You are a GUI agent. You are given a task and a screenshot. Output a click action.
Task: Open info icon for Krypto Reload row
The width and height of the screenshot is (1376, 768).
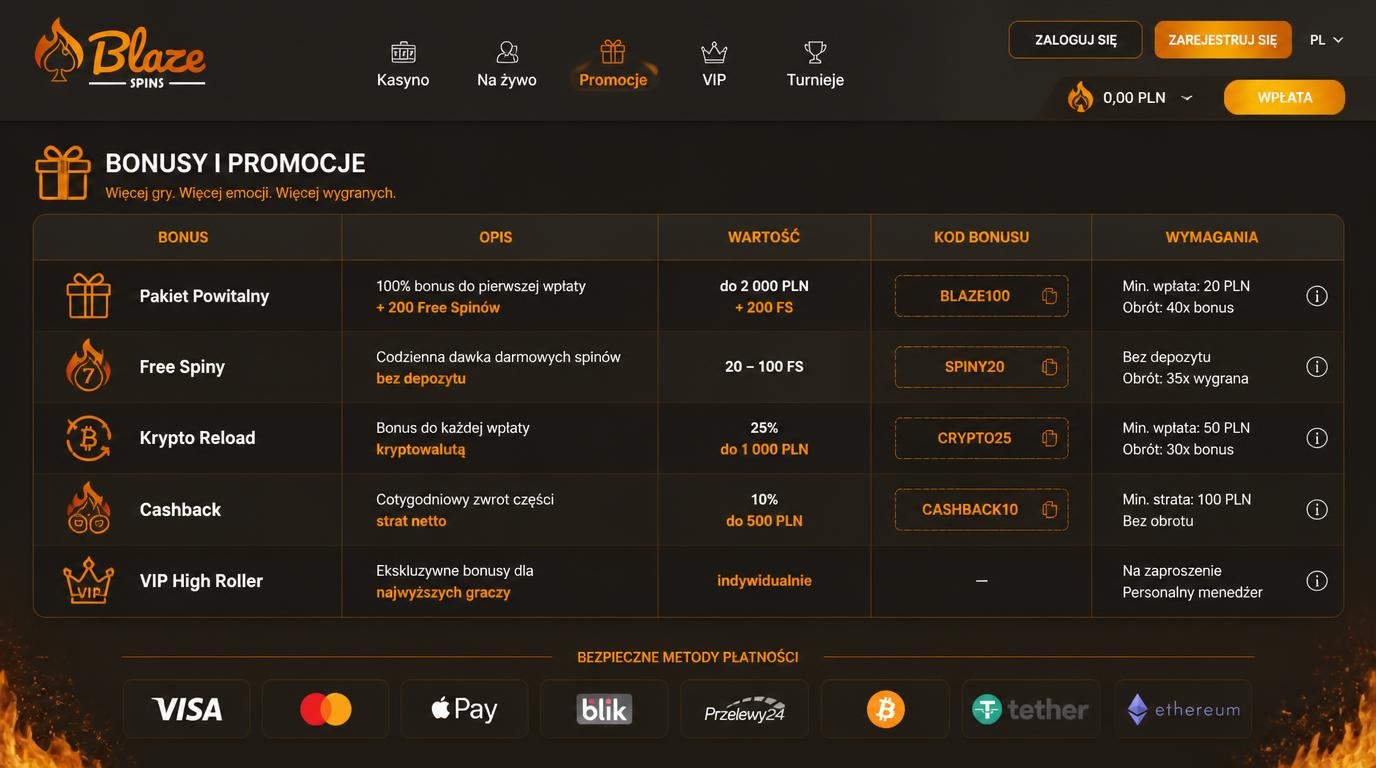[x=1317, y=438]
